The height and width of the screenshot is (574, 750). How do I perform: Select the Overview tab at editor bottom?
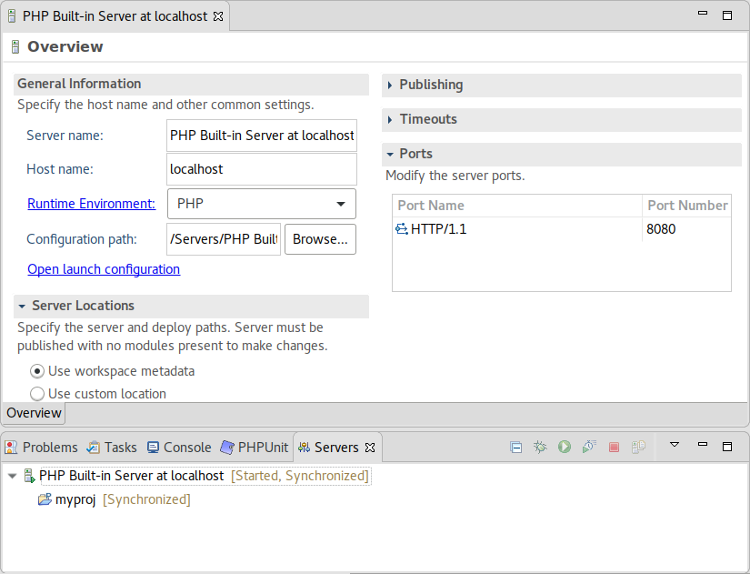tap(33, 413)
